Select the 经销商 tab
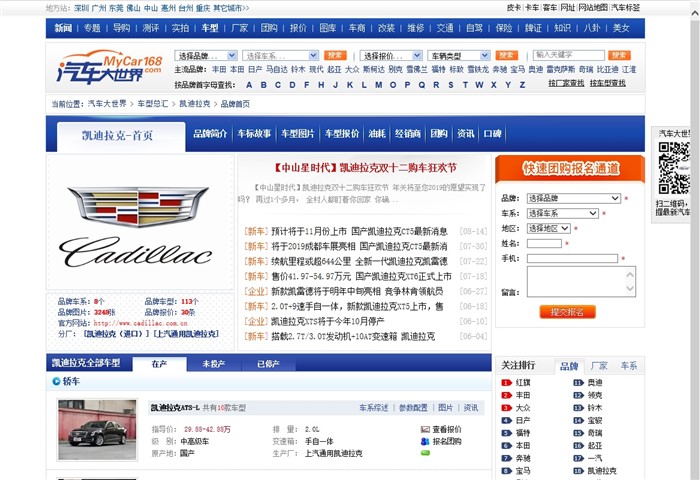This screenshot has width=700, height=480. [x=408, y=134]
